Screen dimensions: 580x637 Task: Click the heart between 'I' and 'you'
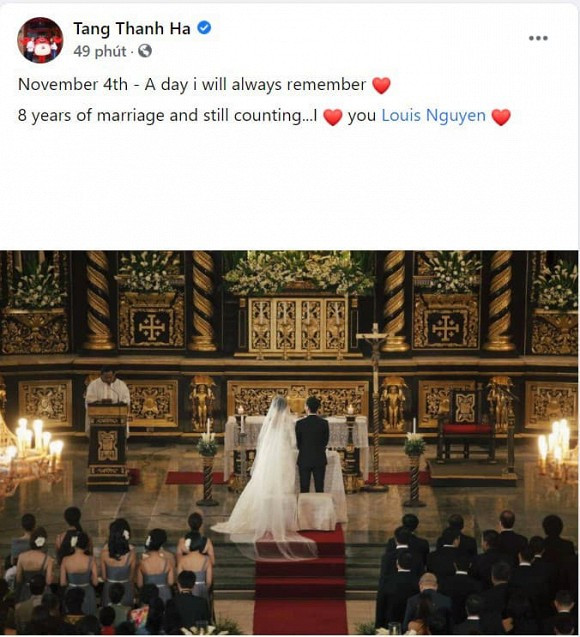click(333, 117)
